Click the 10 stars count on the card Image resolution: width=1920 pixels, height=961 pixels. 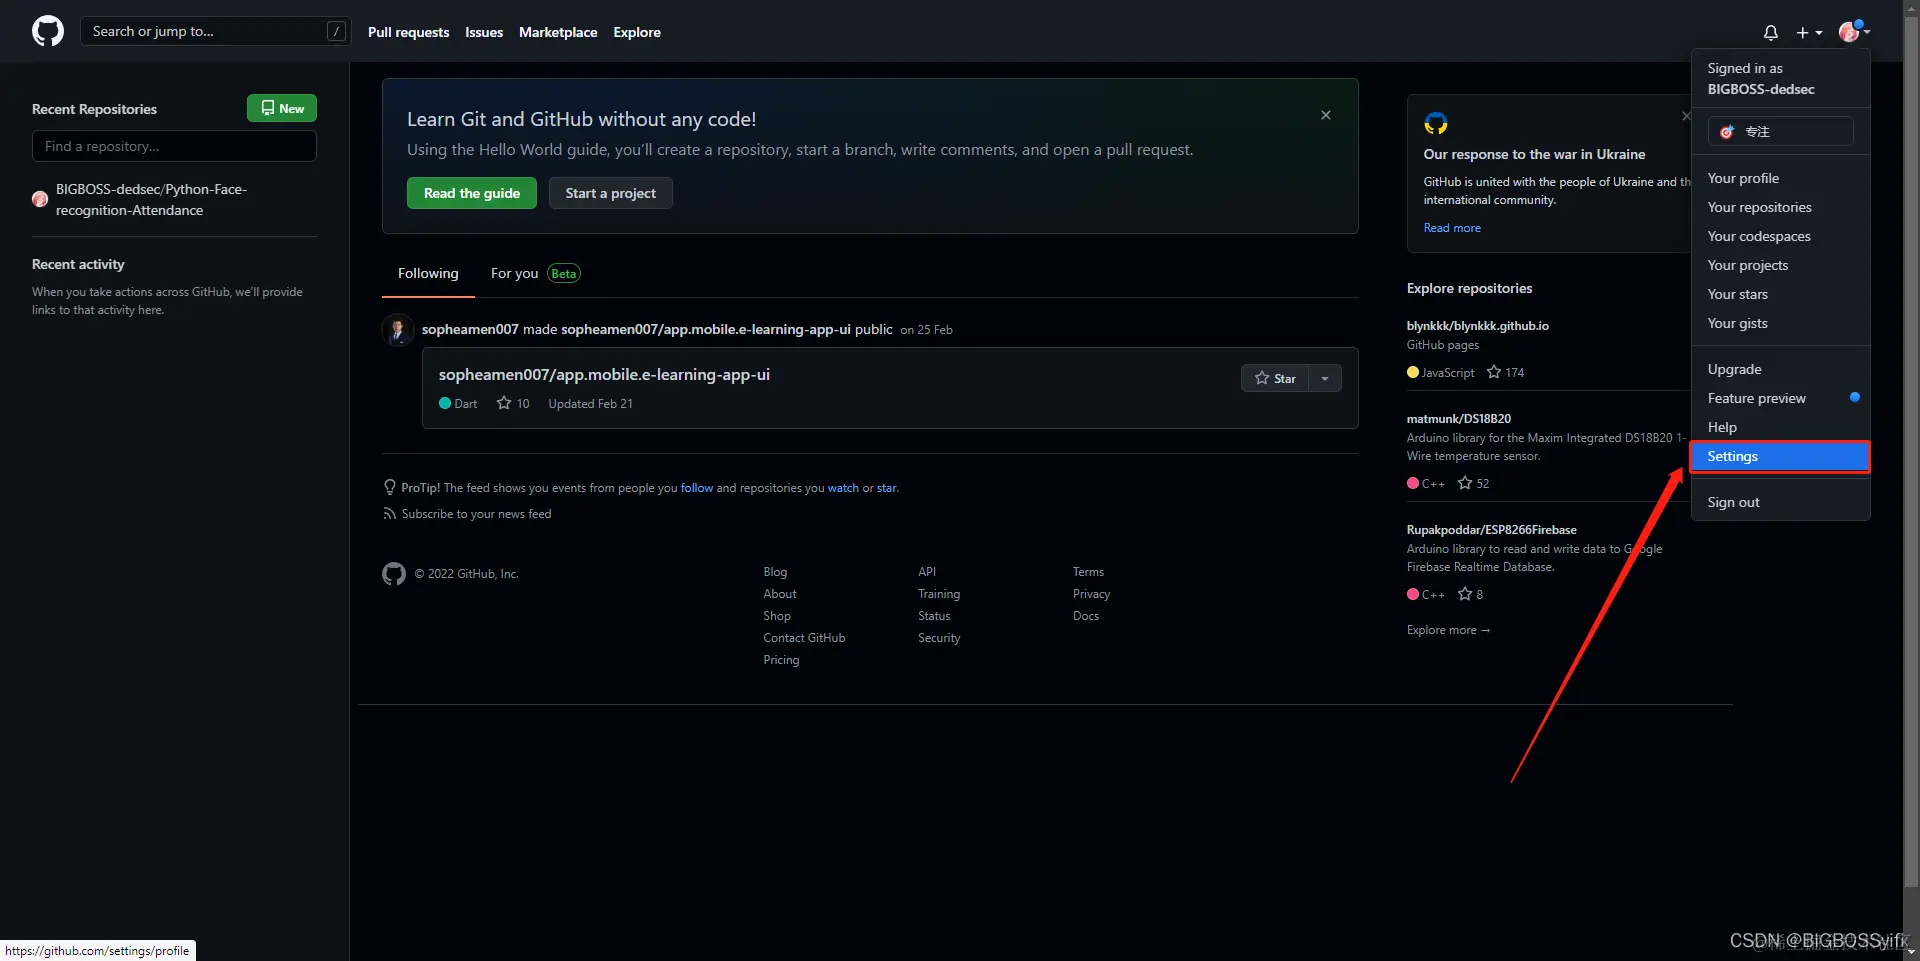513,403
